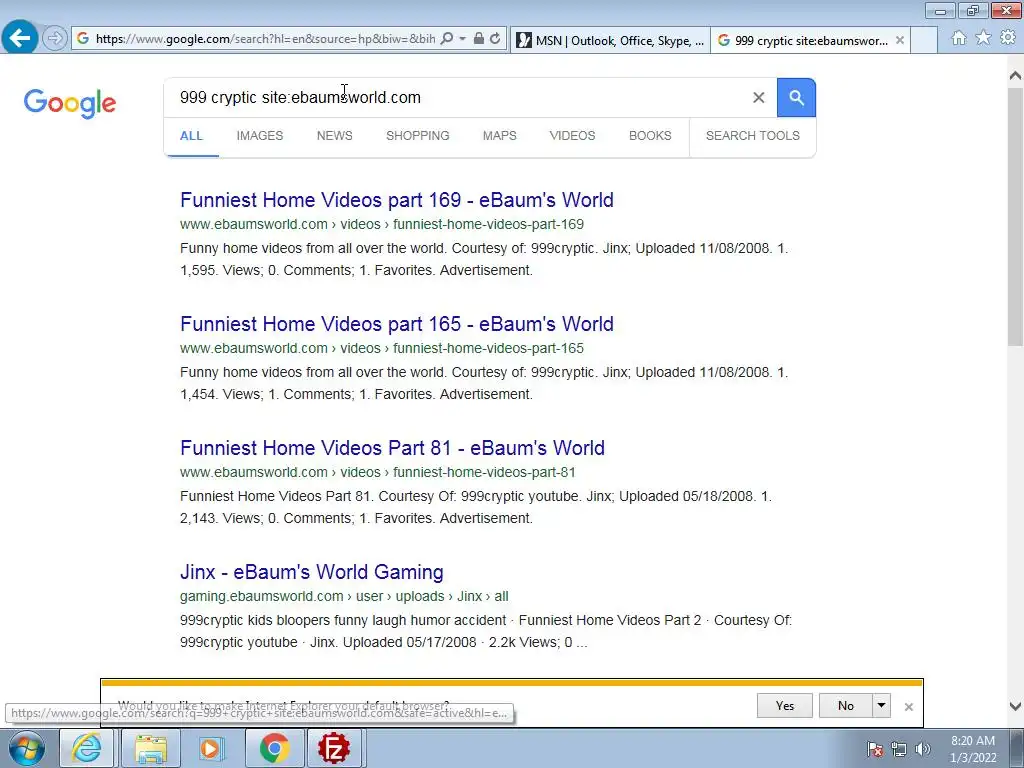This screenshot has width=1024, height=768.
Task: Click No on the default browser prompt
Action: coord(845,705)
